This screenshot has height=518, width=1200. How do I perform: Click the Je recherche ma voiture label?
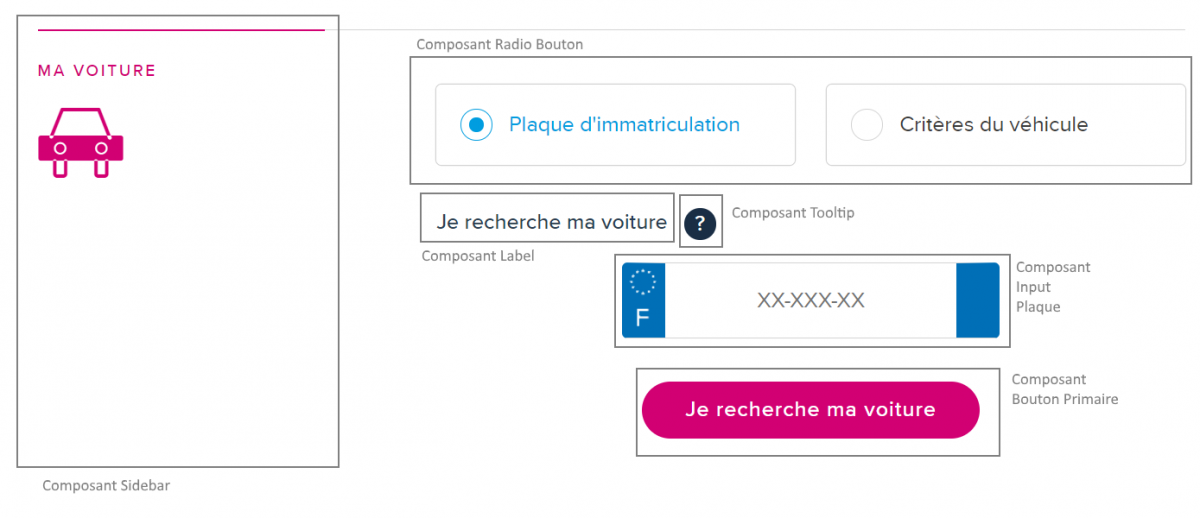[x=551, y=222]
